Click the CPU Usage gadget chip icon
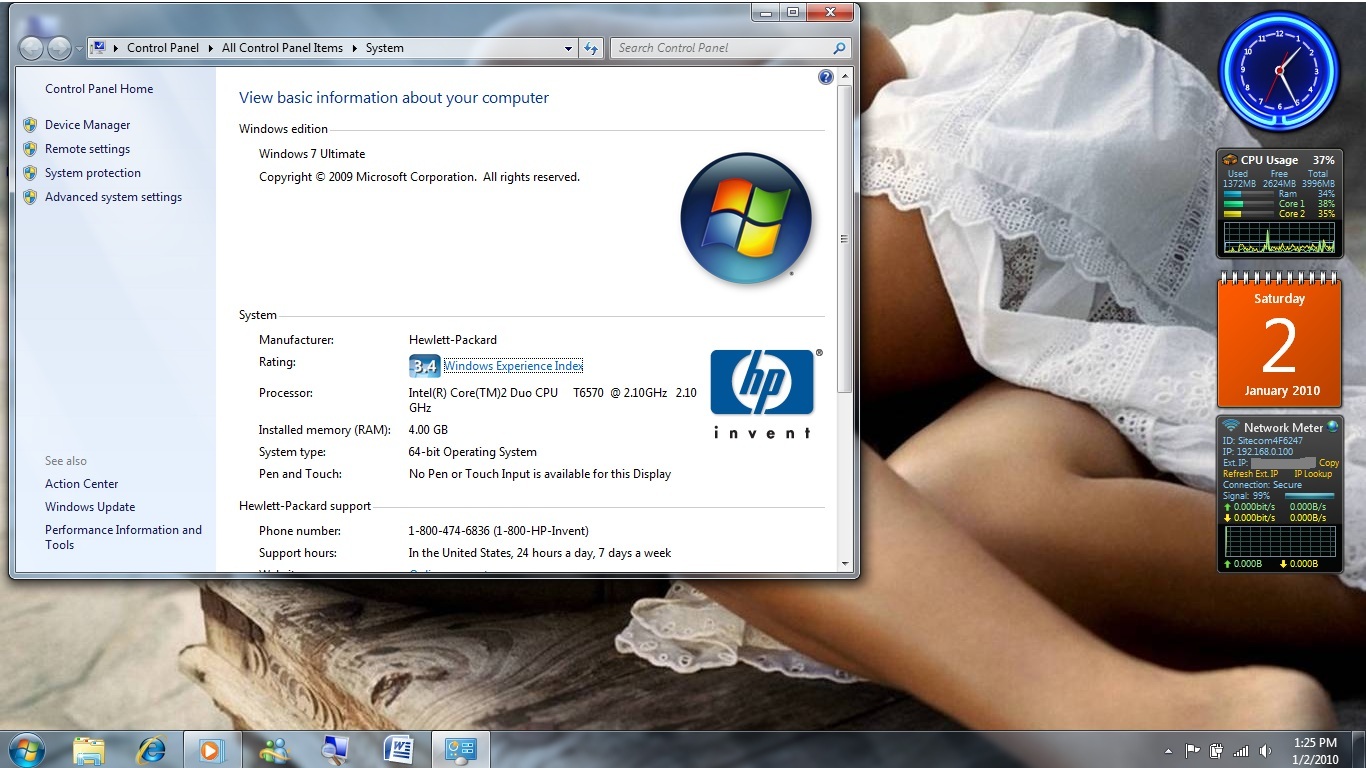The image size is (1366, 768). pyautogui.click(x=1230, y=160)
